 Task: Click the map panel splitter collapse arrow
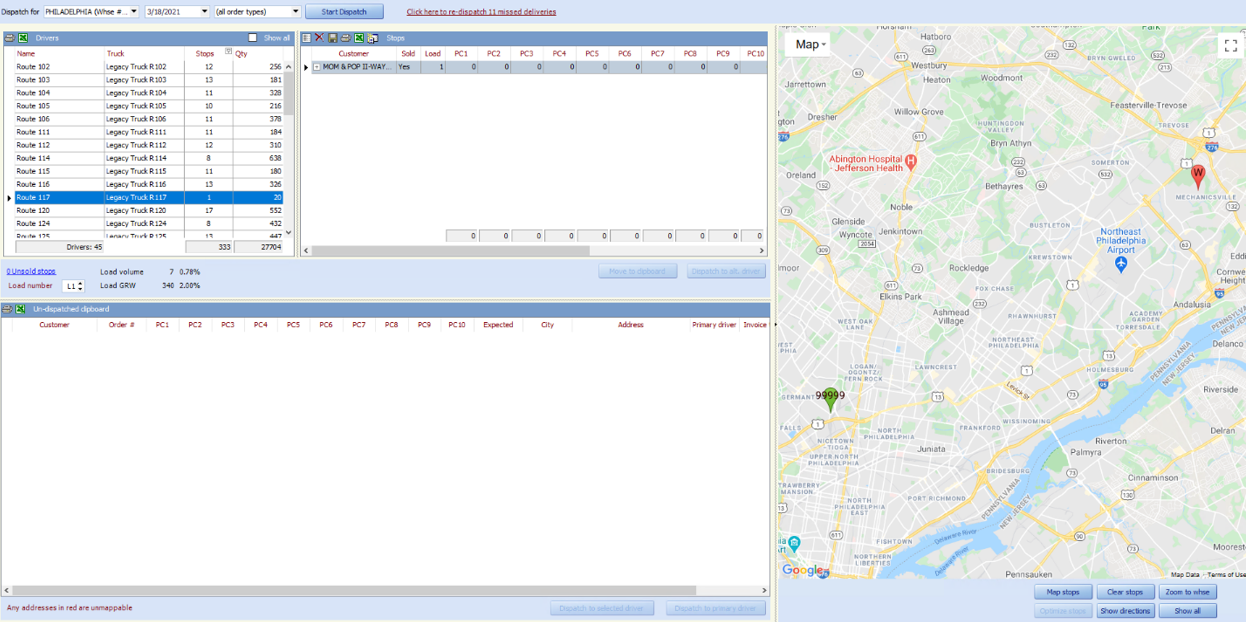(774, 325)
